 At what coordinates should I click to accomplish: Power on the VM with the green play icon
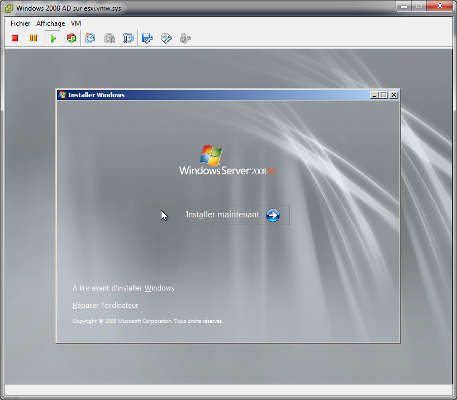tap(53, 38)
